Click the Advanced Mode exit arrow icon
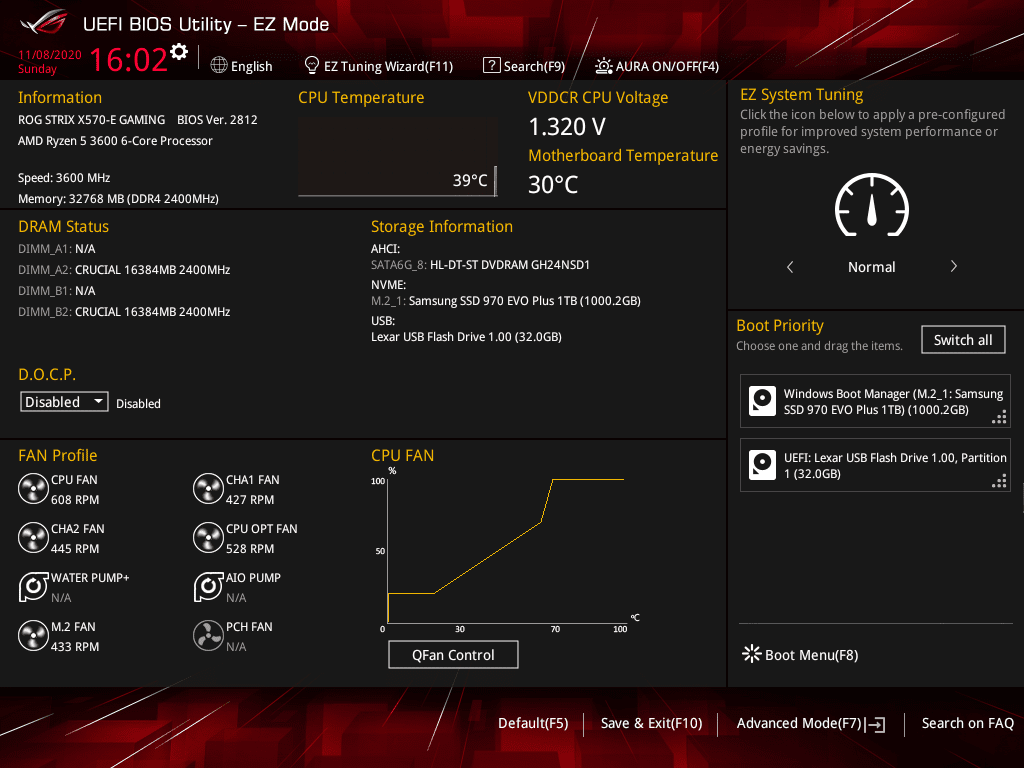 pyautogui.click(x=875, y=724)
